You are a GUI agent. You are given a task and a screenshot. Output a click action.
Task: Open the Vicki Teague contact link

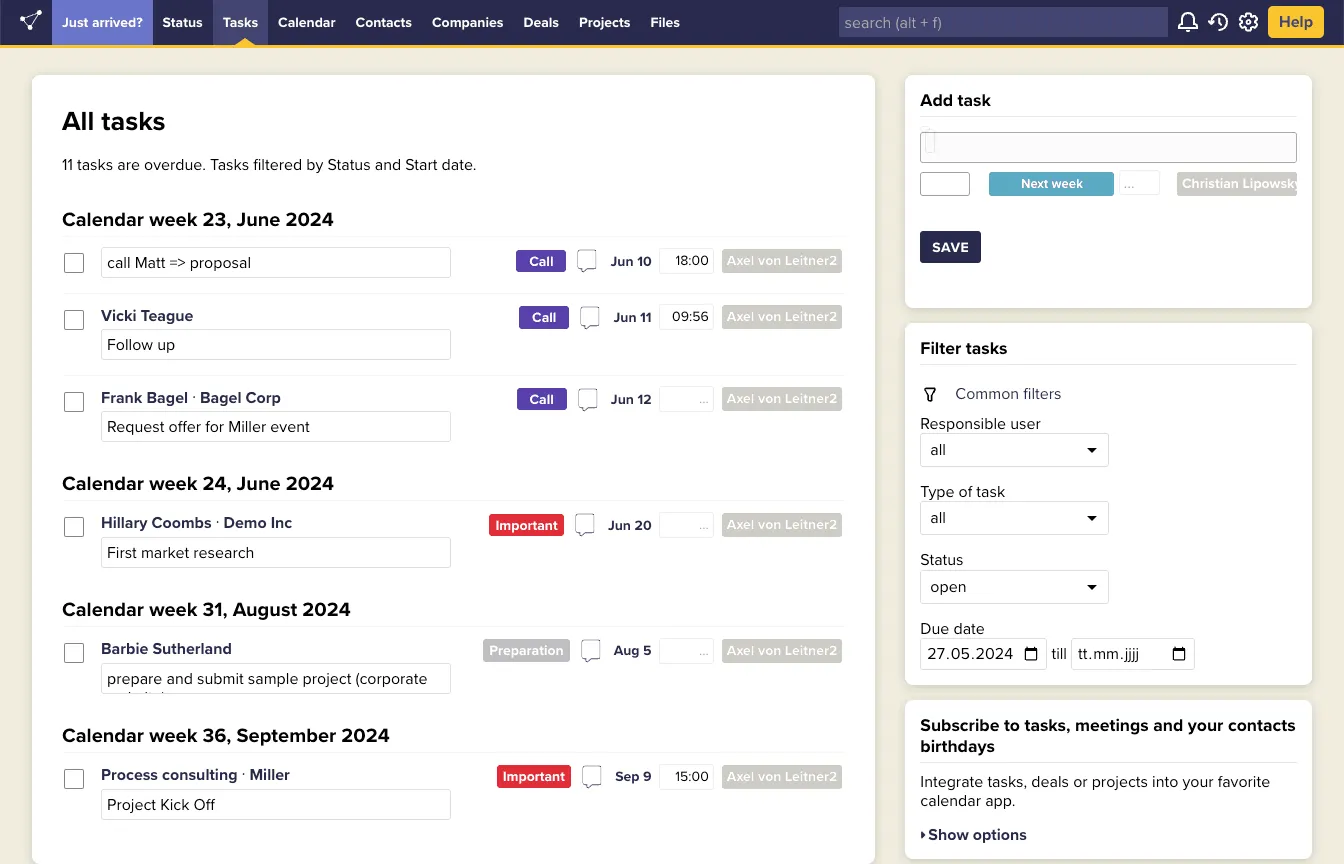click(x=147, y=316)
